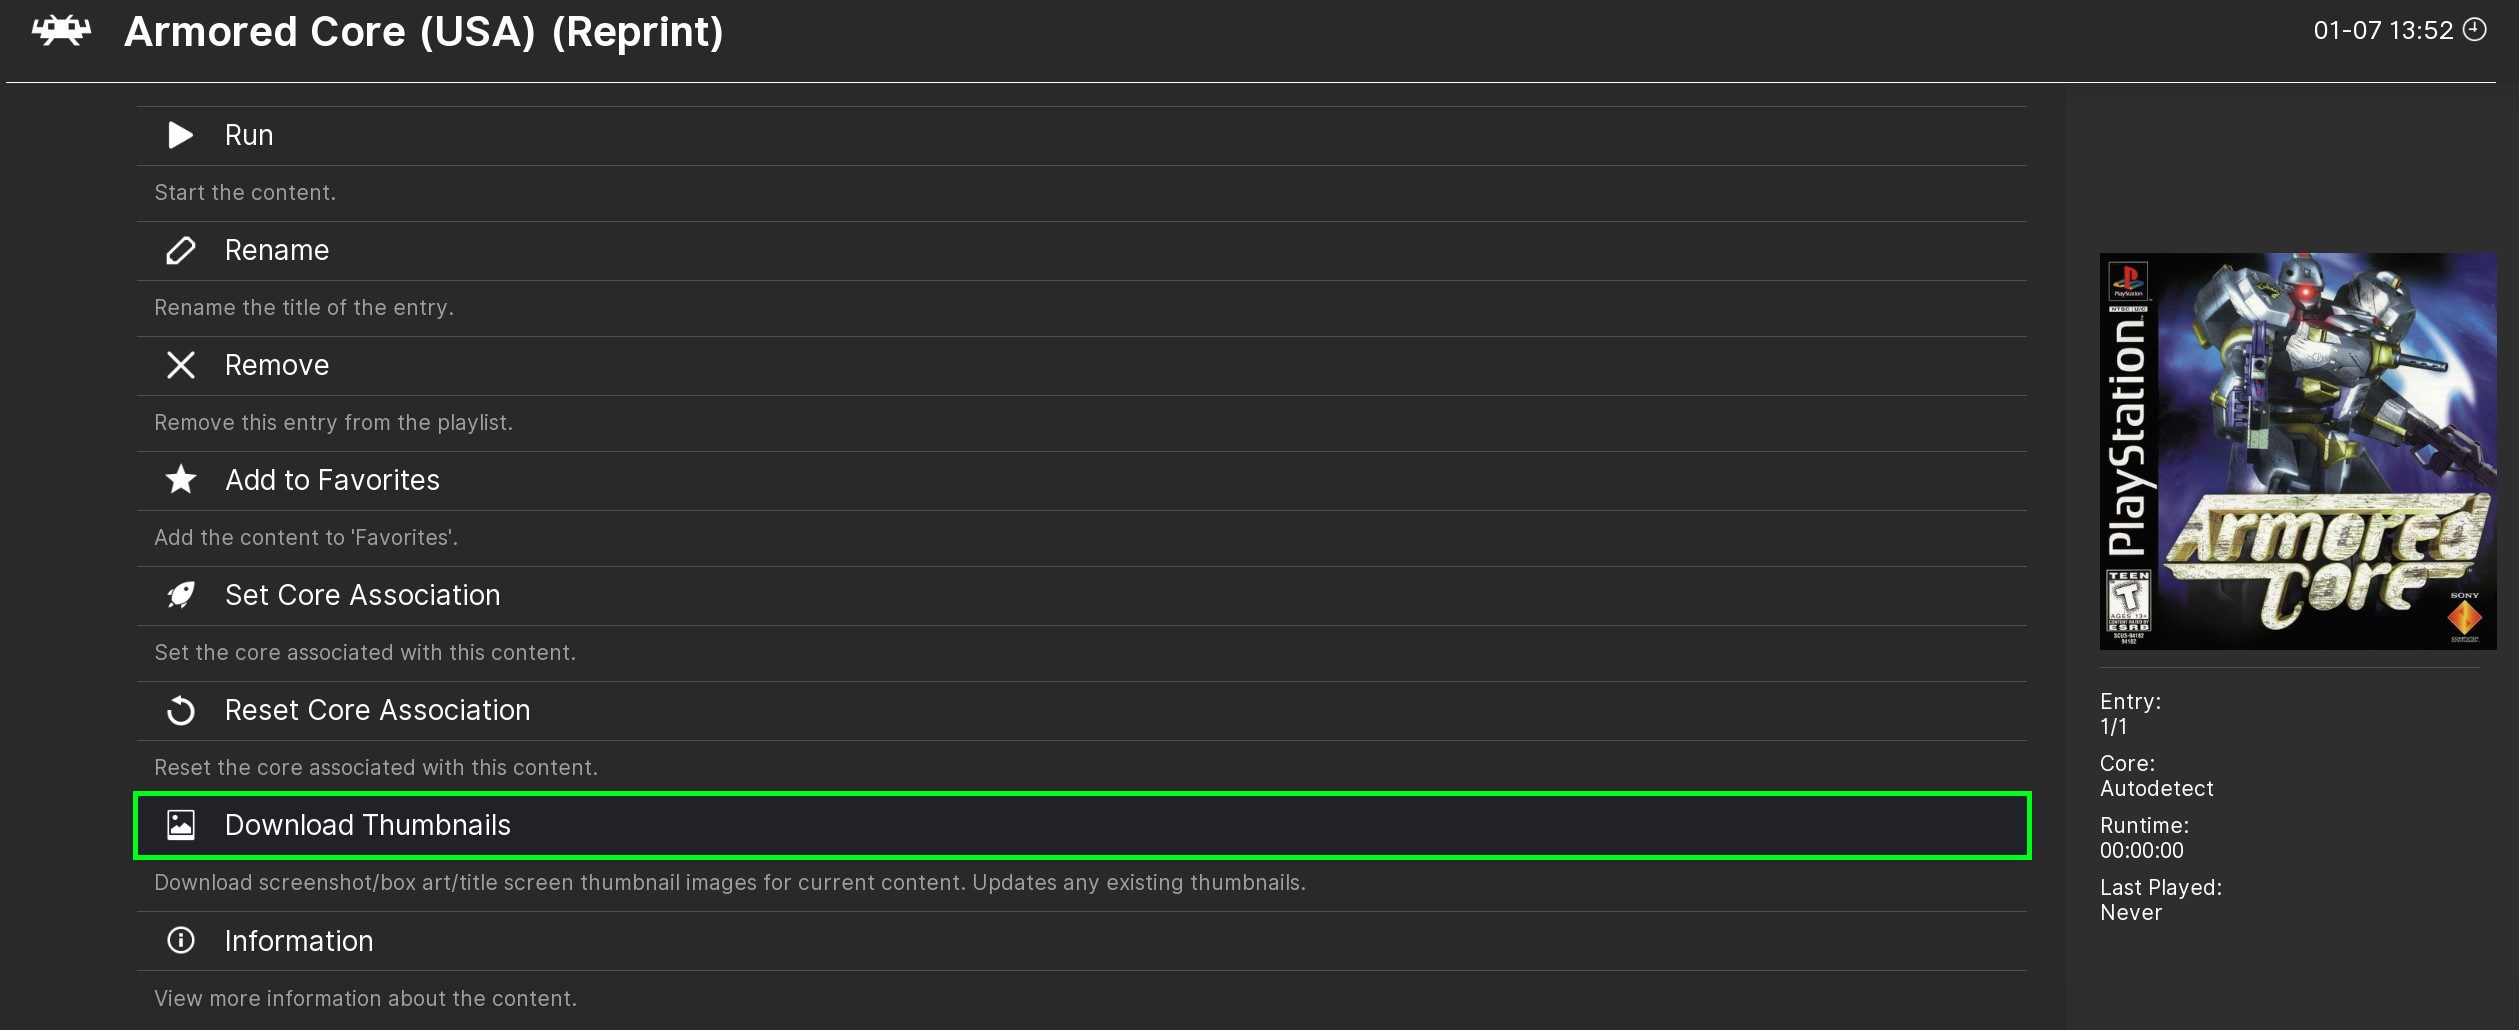Click the entry count '1/1'
Image resolution: width=2519 pixels, height=1030 pixels.
click(x=2113, y=727)
